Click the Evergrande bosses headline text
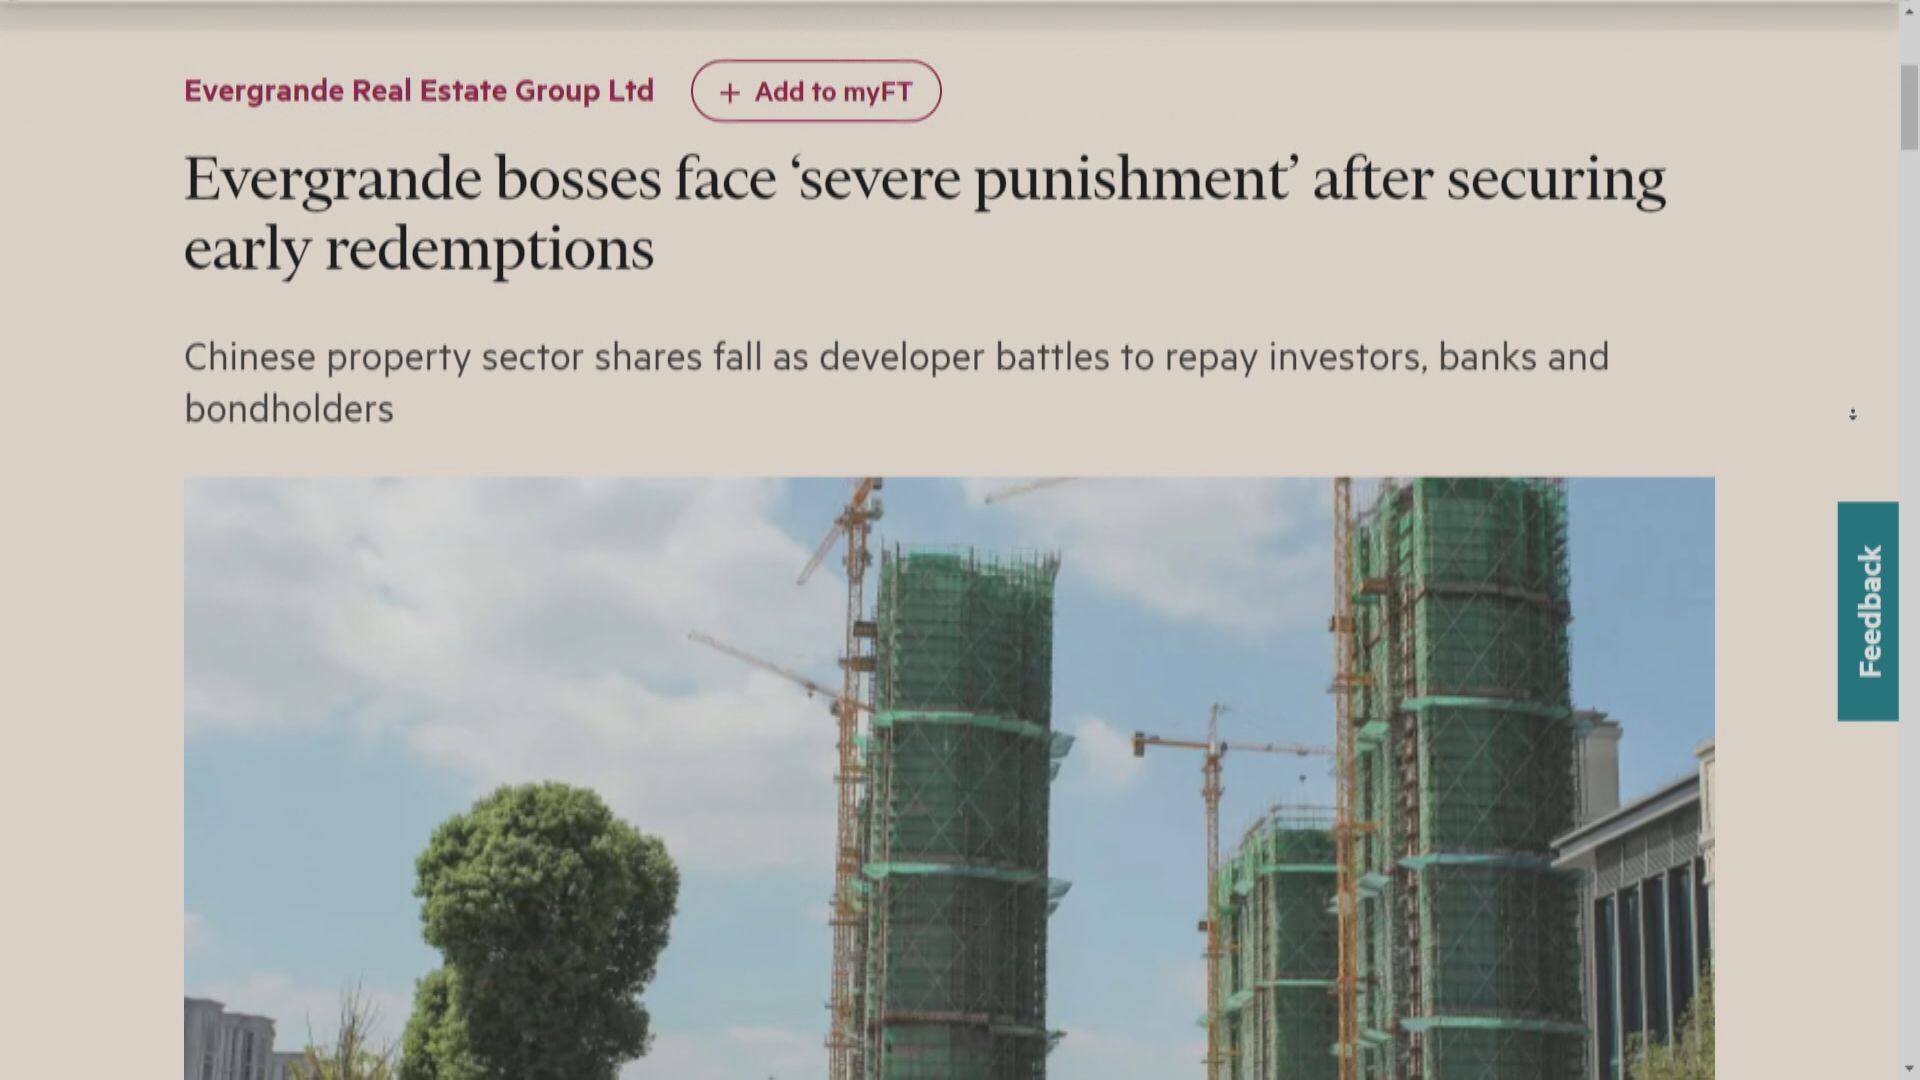 (924, 213)
